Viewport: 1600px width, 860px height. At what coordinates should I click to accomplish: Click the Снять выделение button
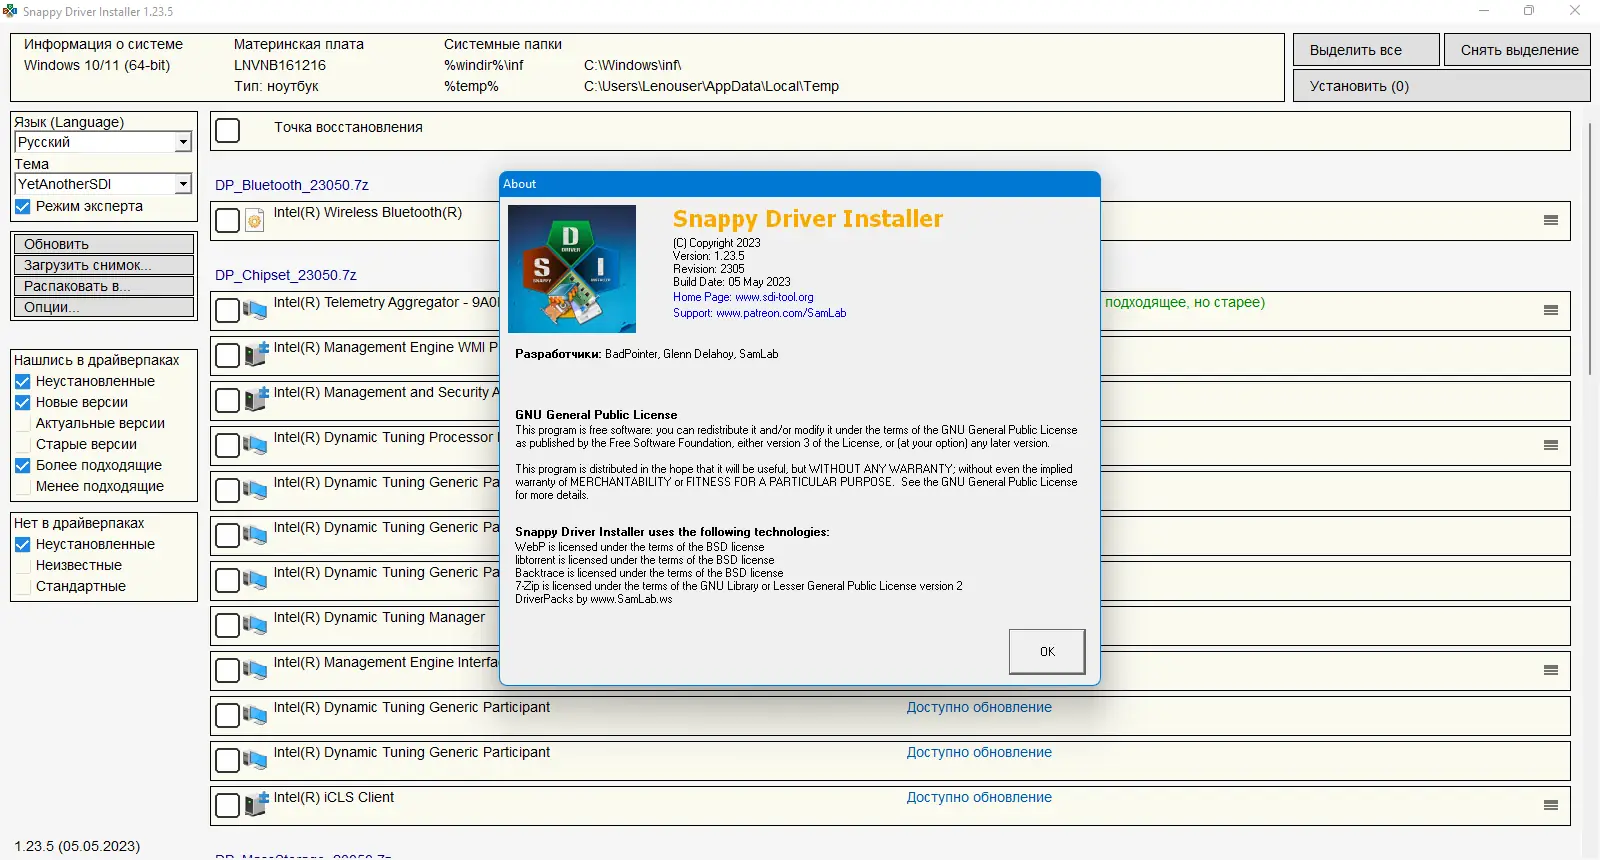pyautogui.click(x=1518, y=50)
